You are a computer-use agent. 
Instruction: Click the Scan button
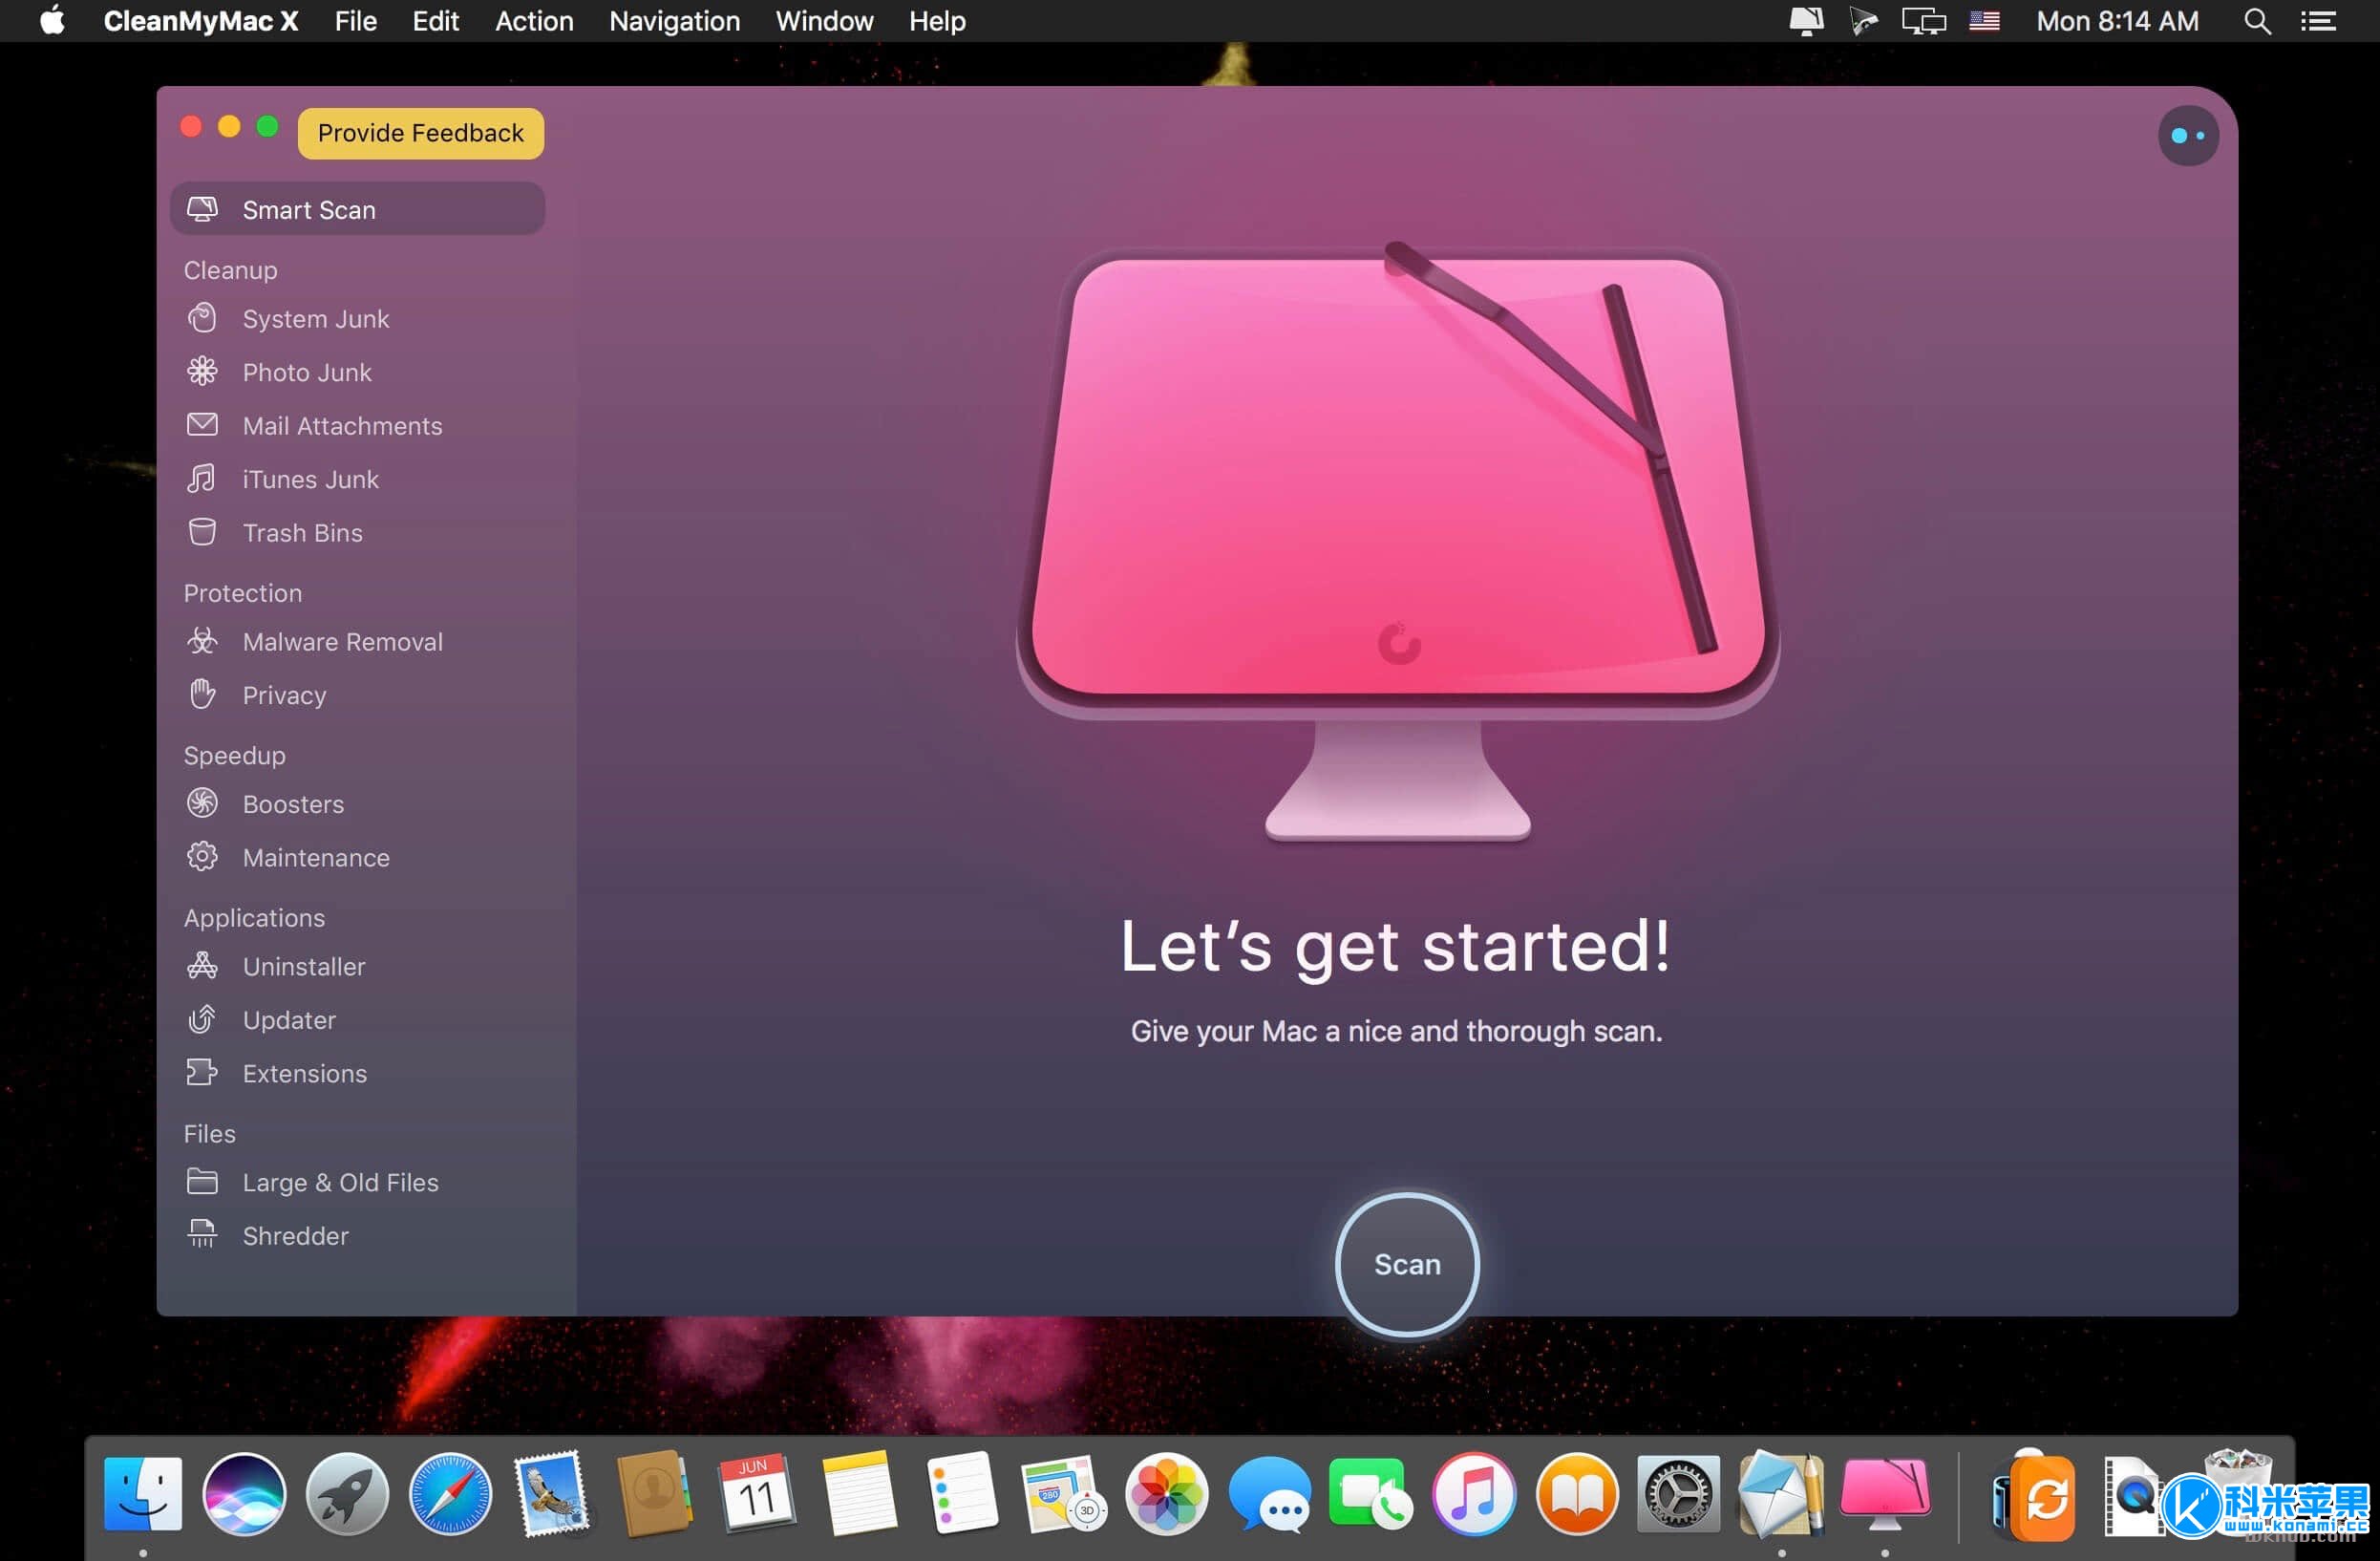coord(1407,1264)
